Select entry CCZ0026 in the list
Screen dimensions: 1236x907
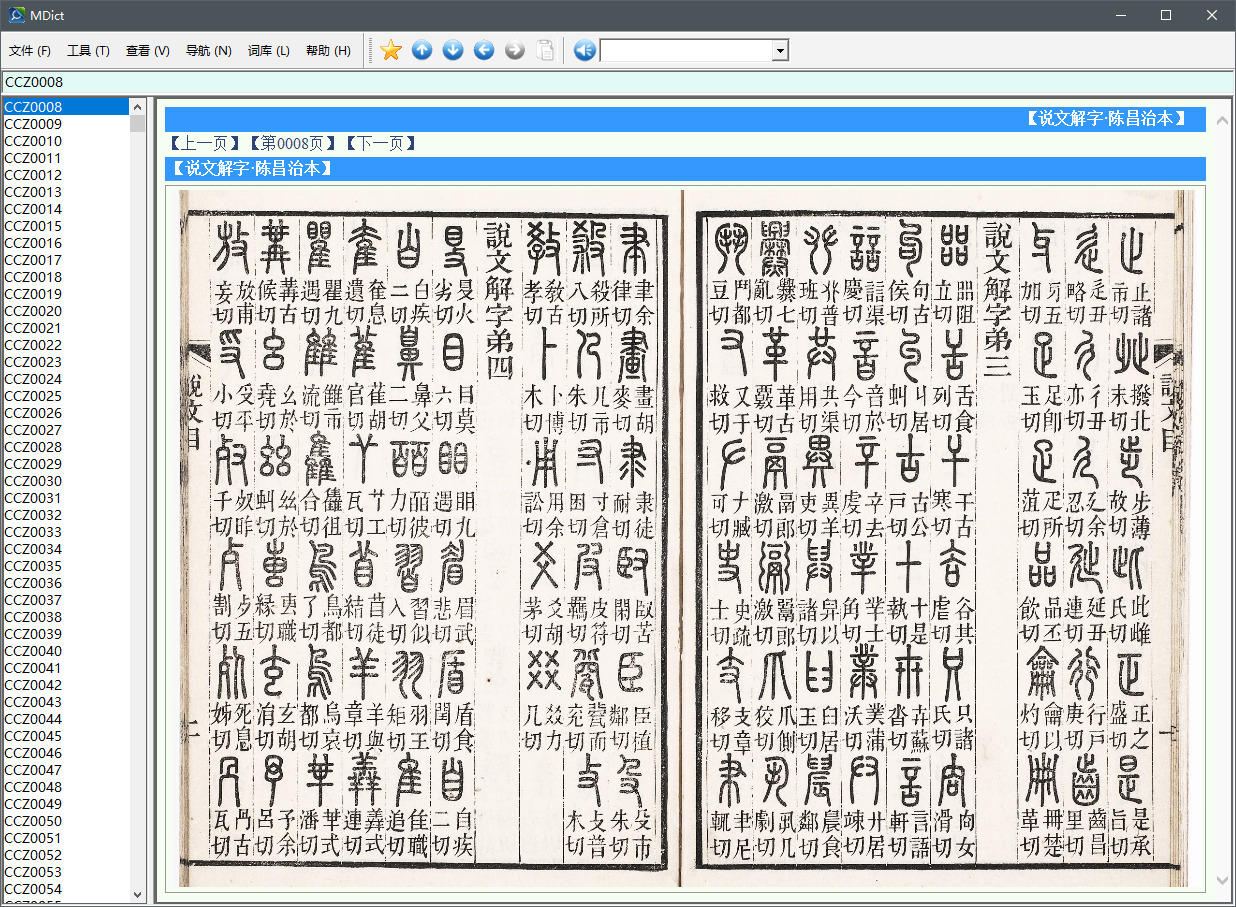pyautogui.click(x=65, y=413)
